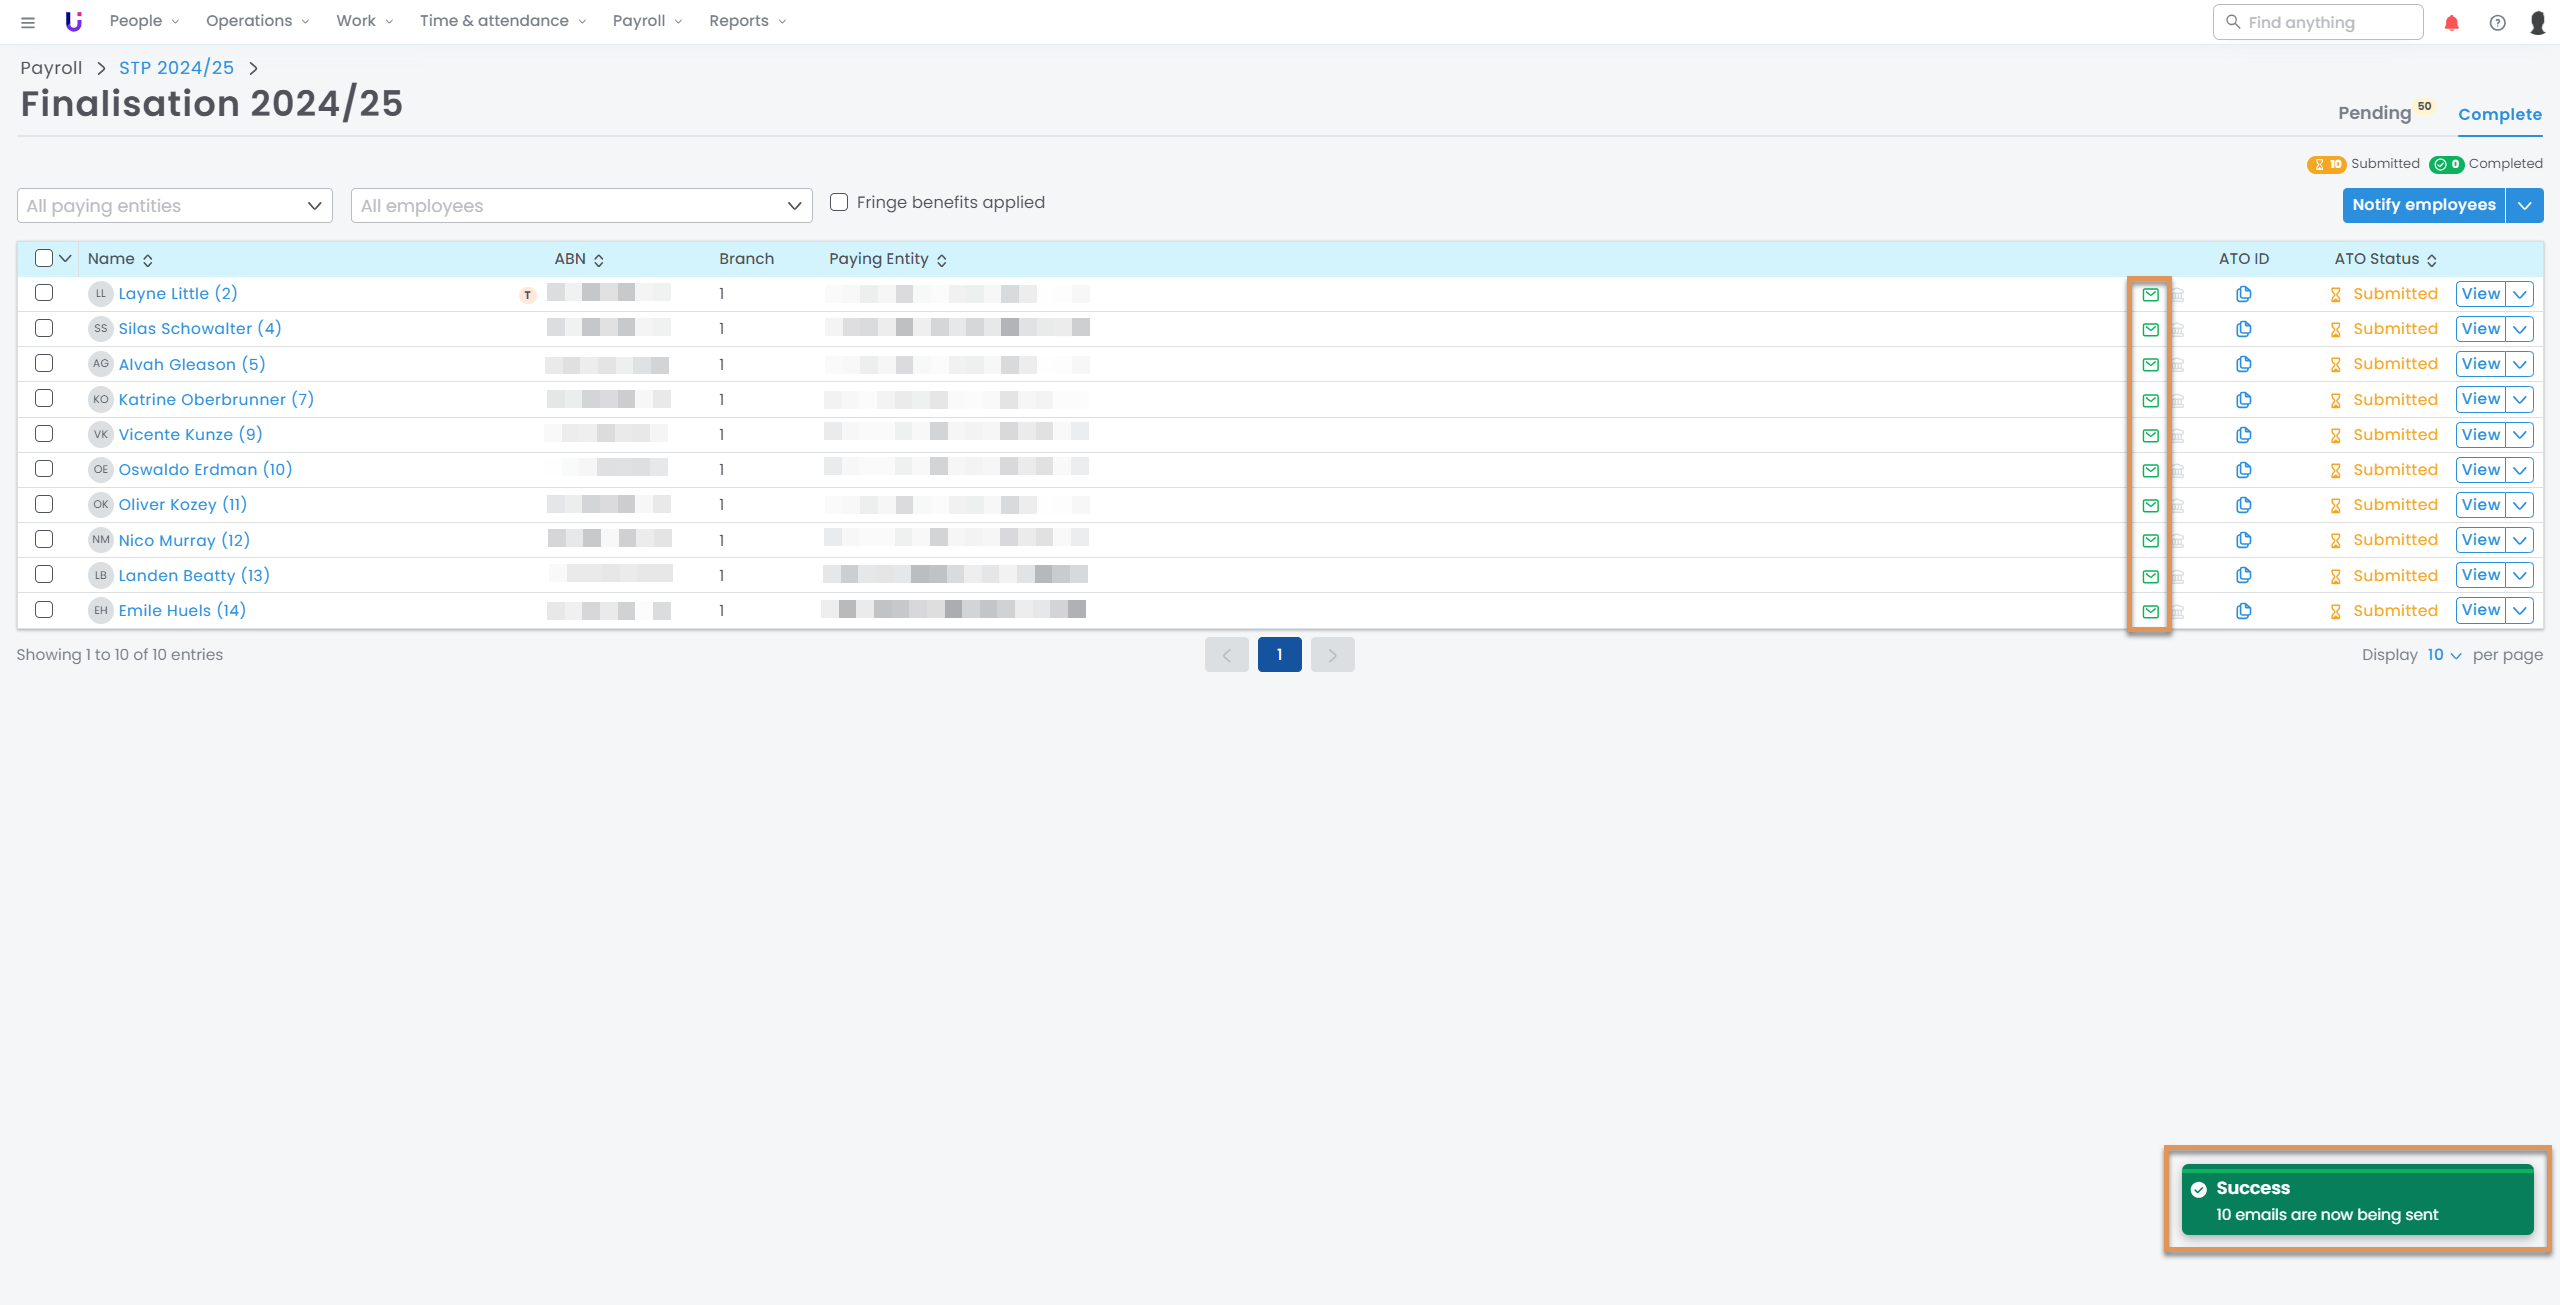
Task: Open the user profile avatar icon
Action: pos(2537,22)
